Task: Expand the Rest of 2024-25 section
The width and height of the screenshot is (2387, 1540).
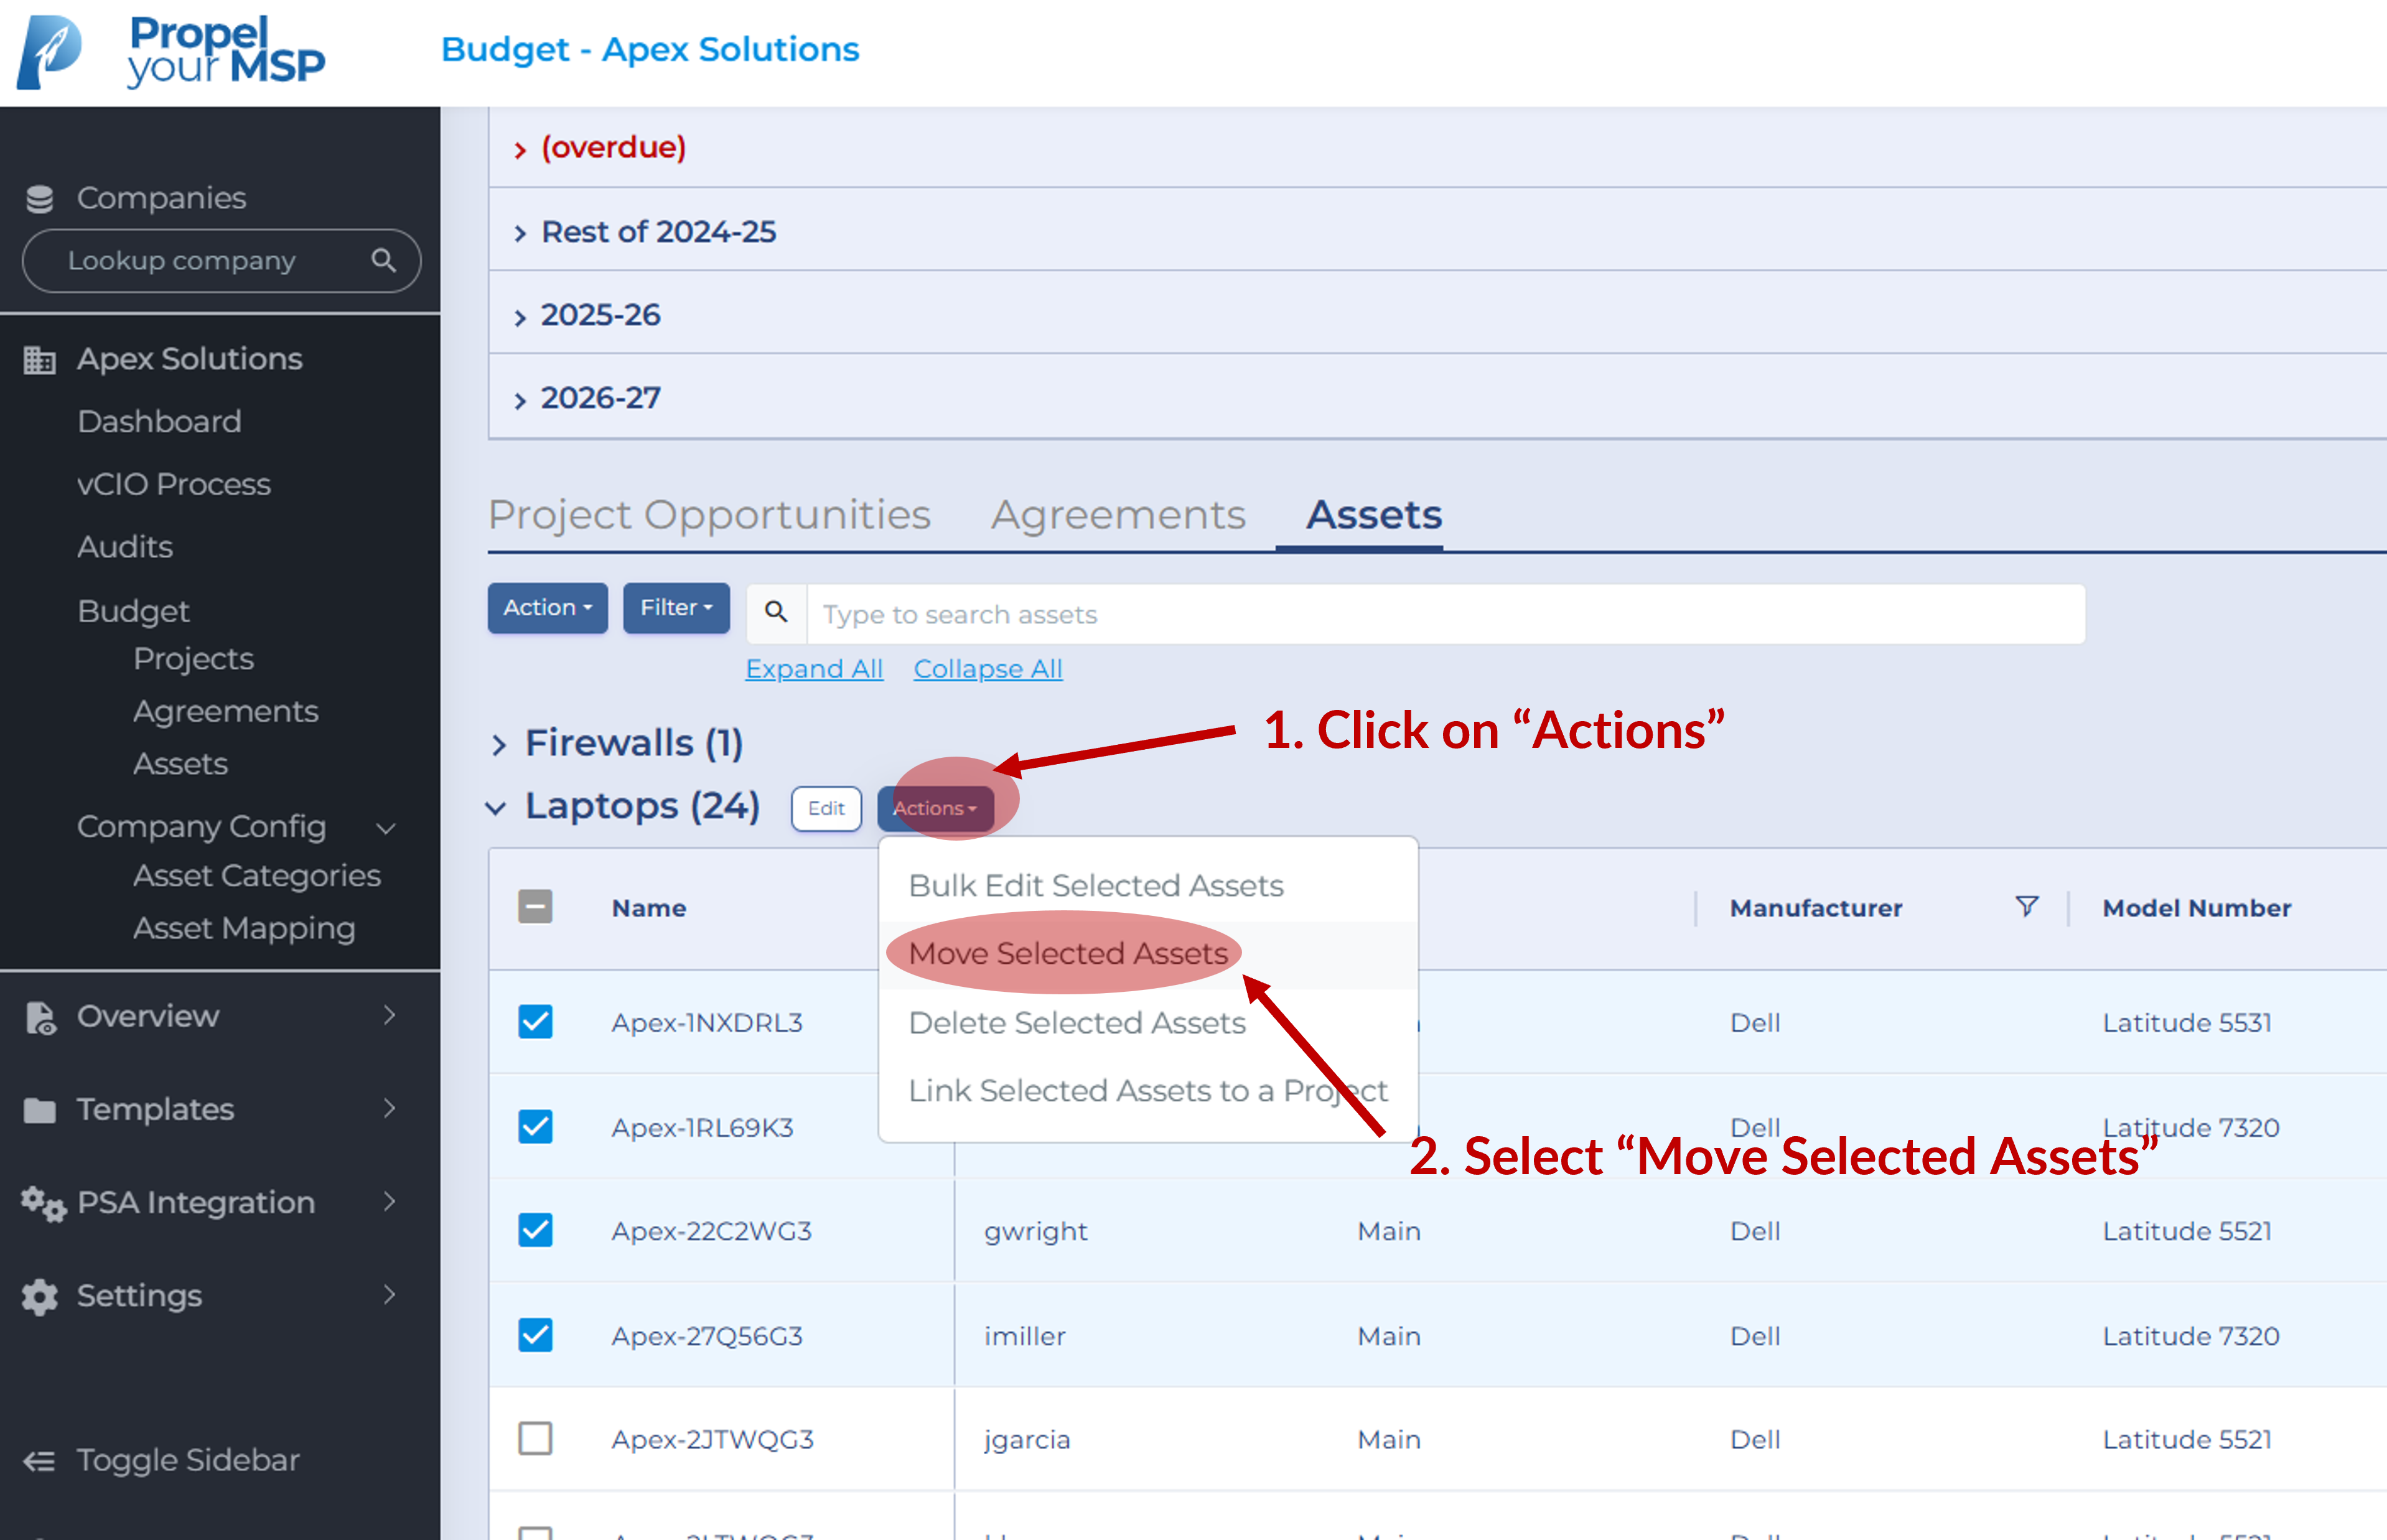Action: [520, 234]
